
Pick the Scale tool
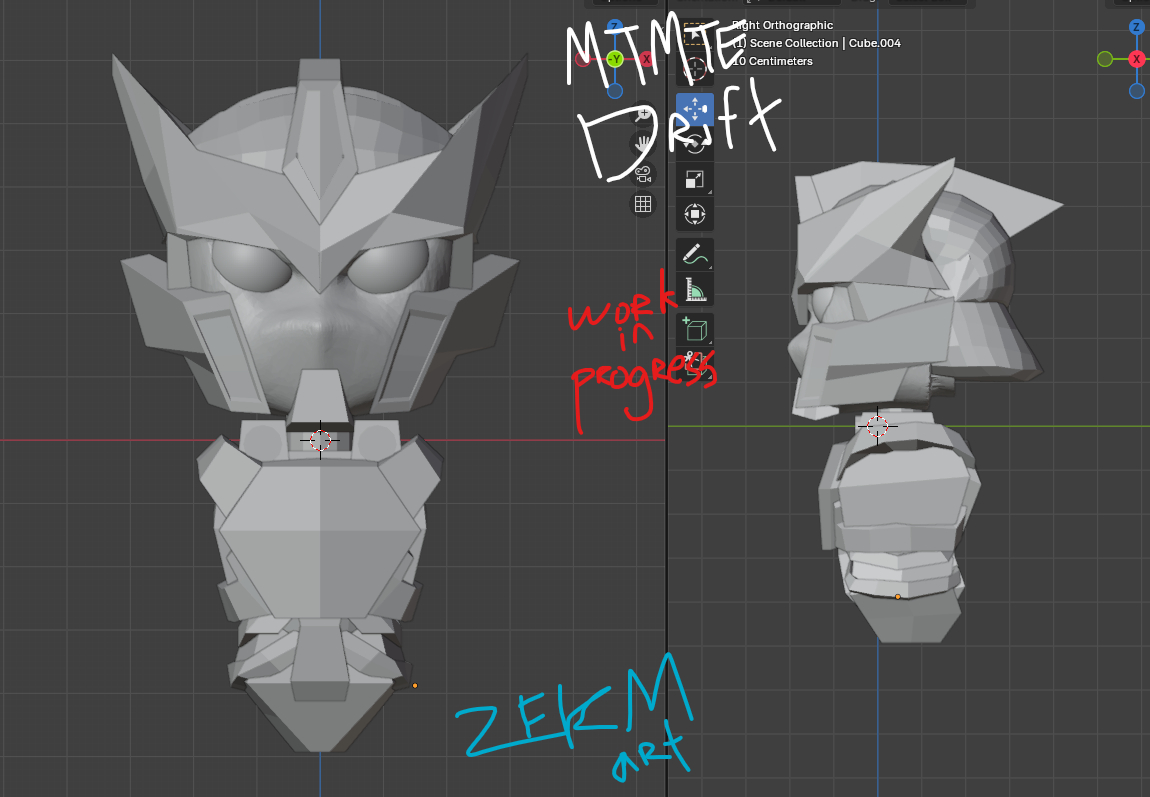[x=695, y=180]
